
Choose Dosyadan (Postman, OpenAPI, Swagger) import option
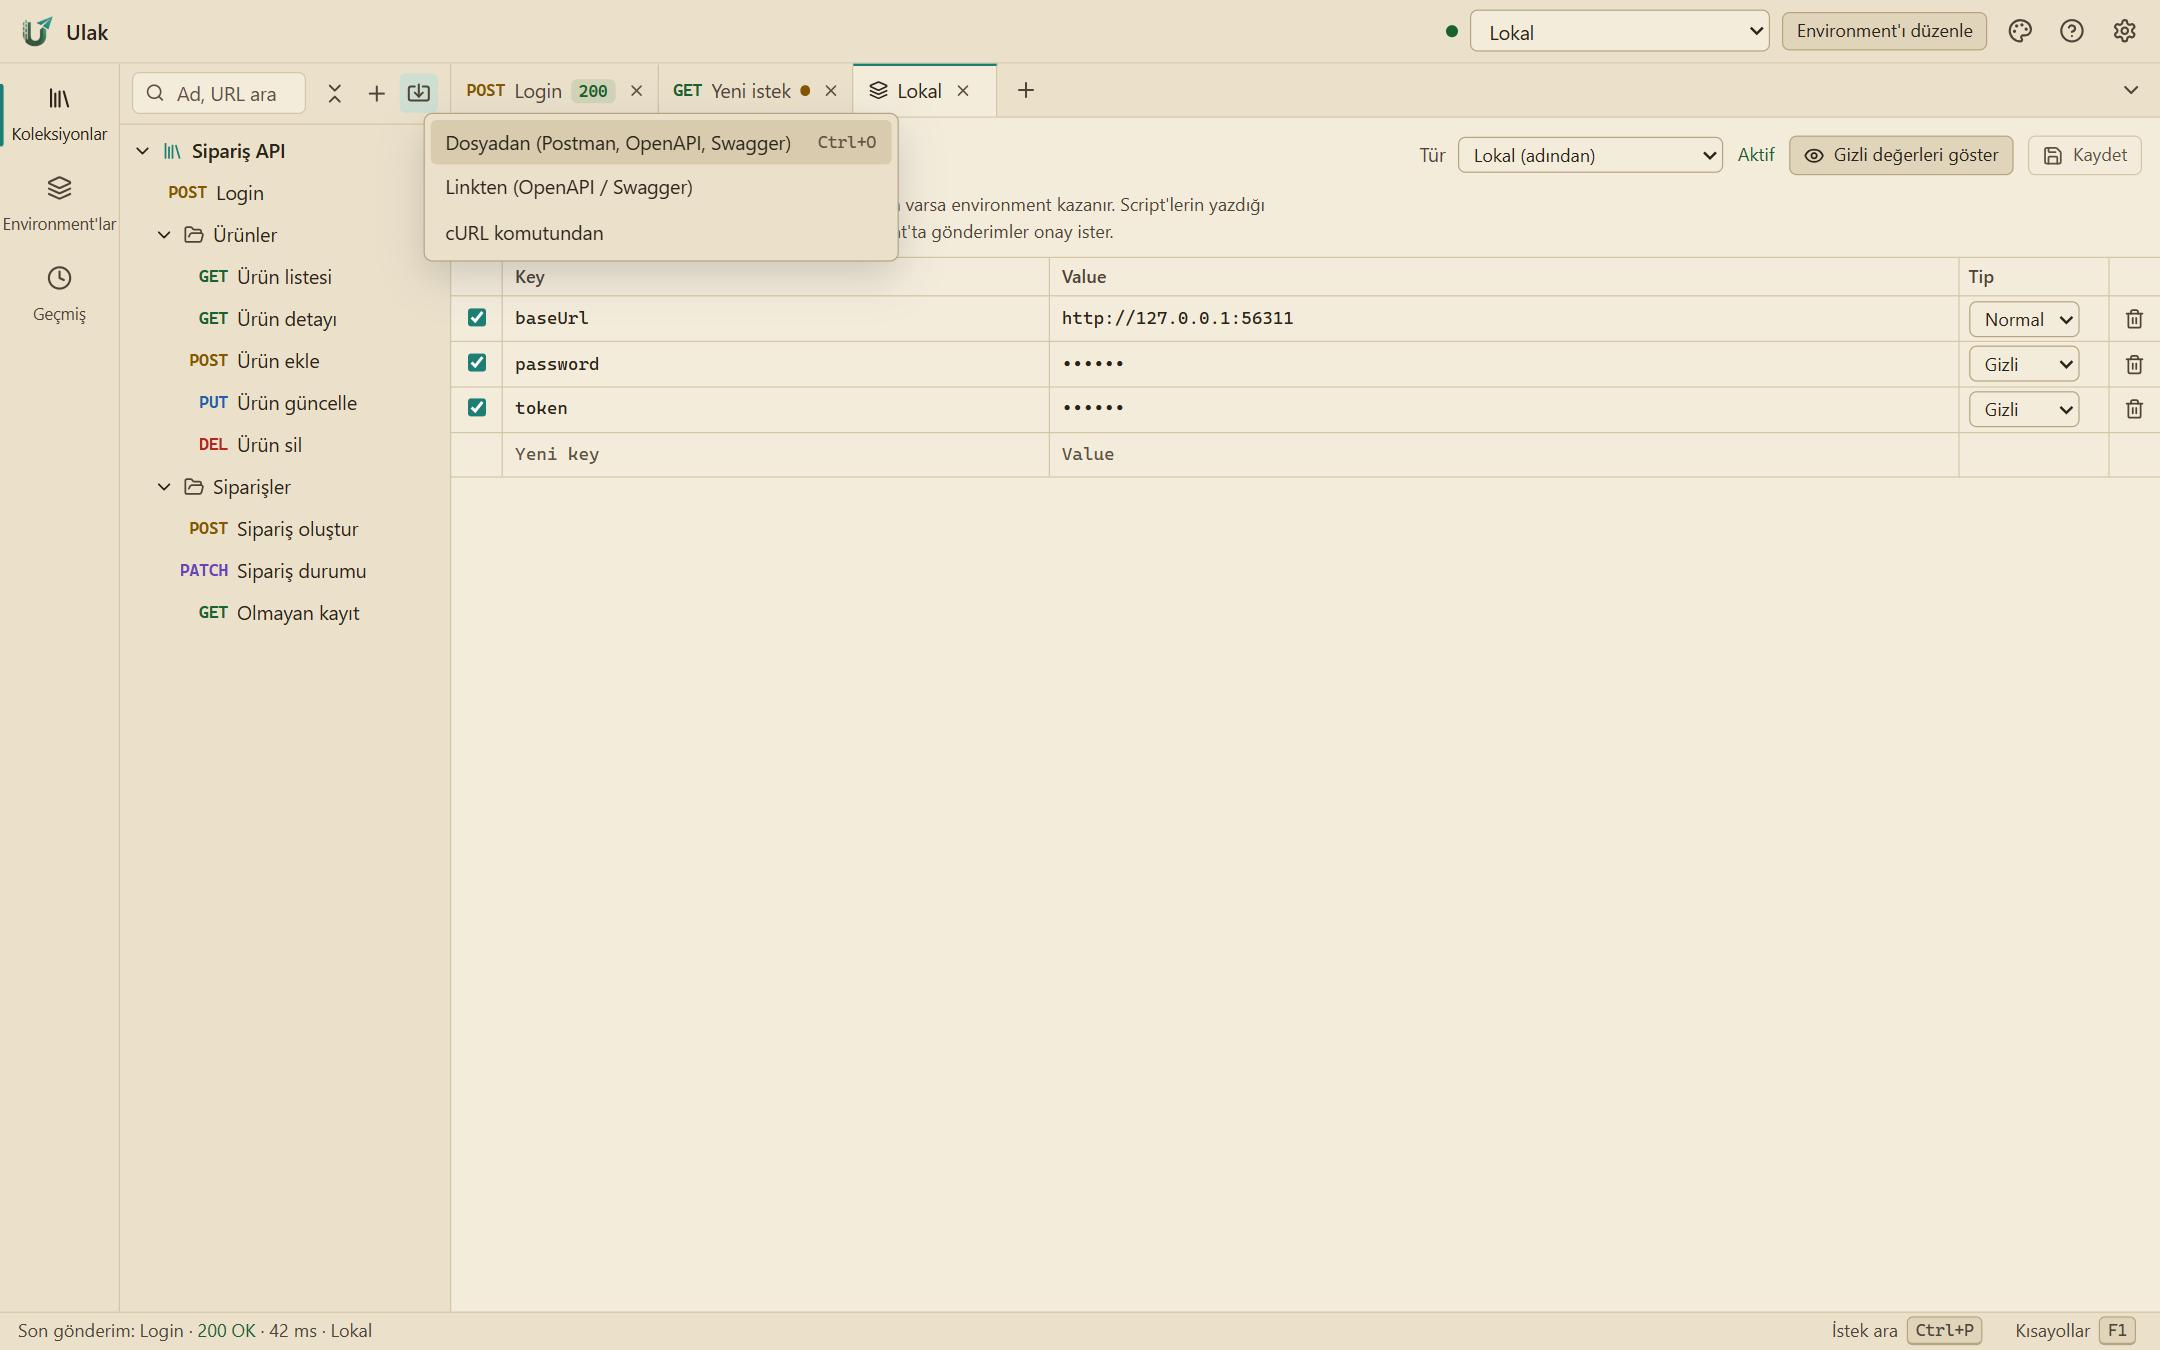661,143
